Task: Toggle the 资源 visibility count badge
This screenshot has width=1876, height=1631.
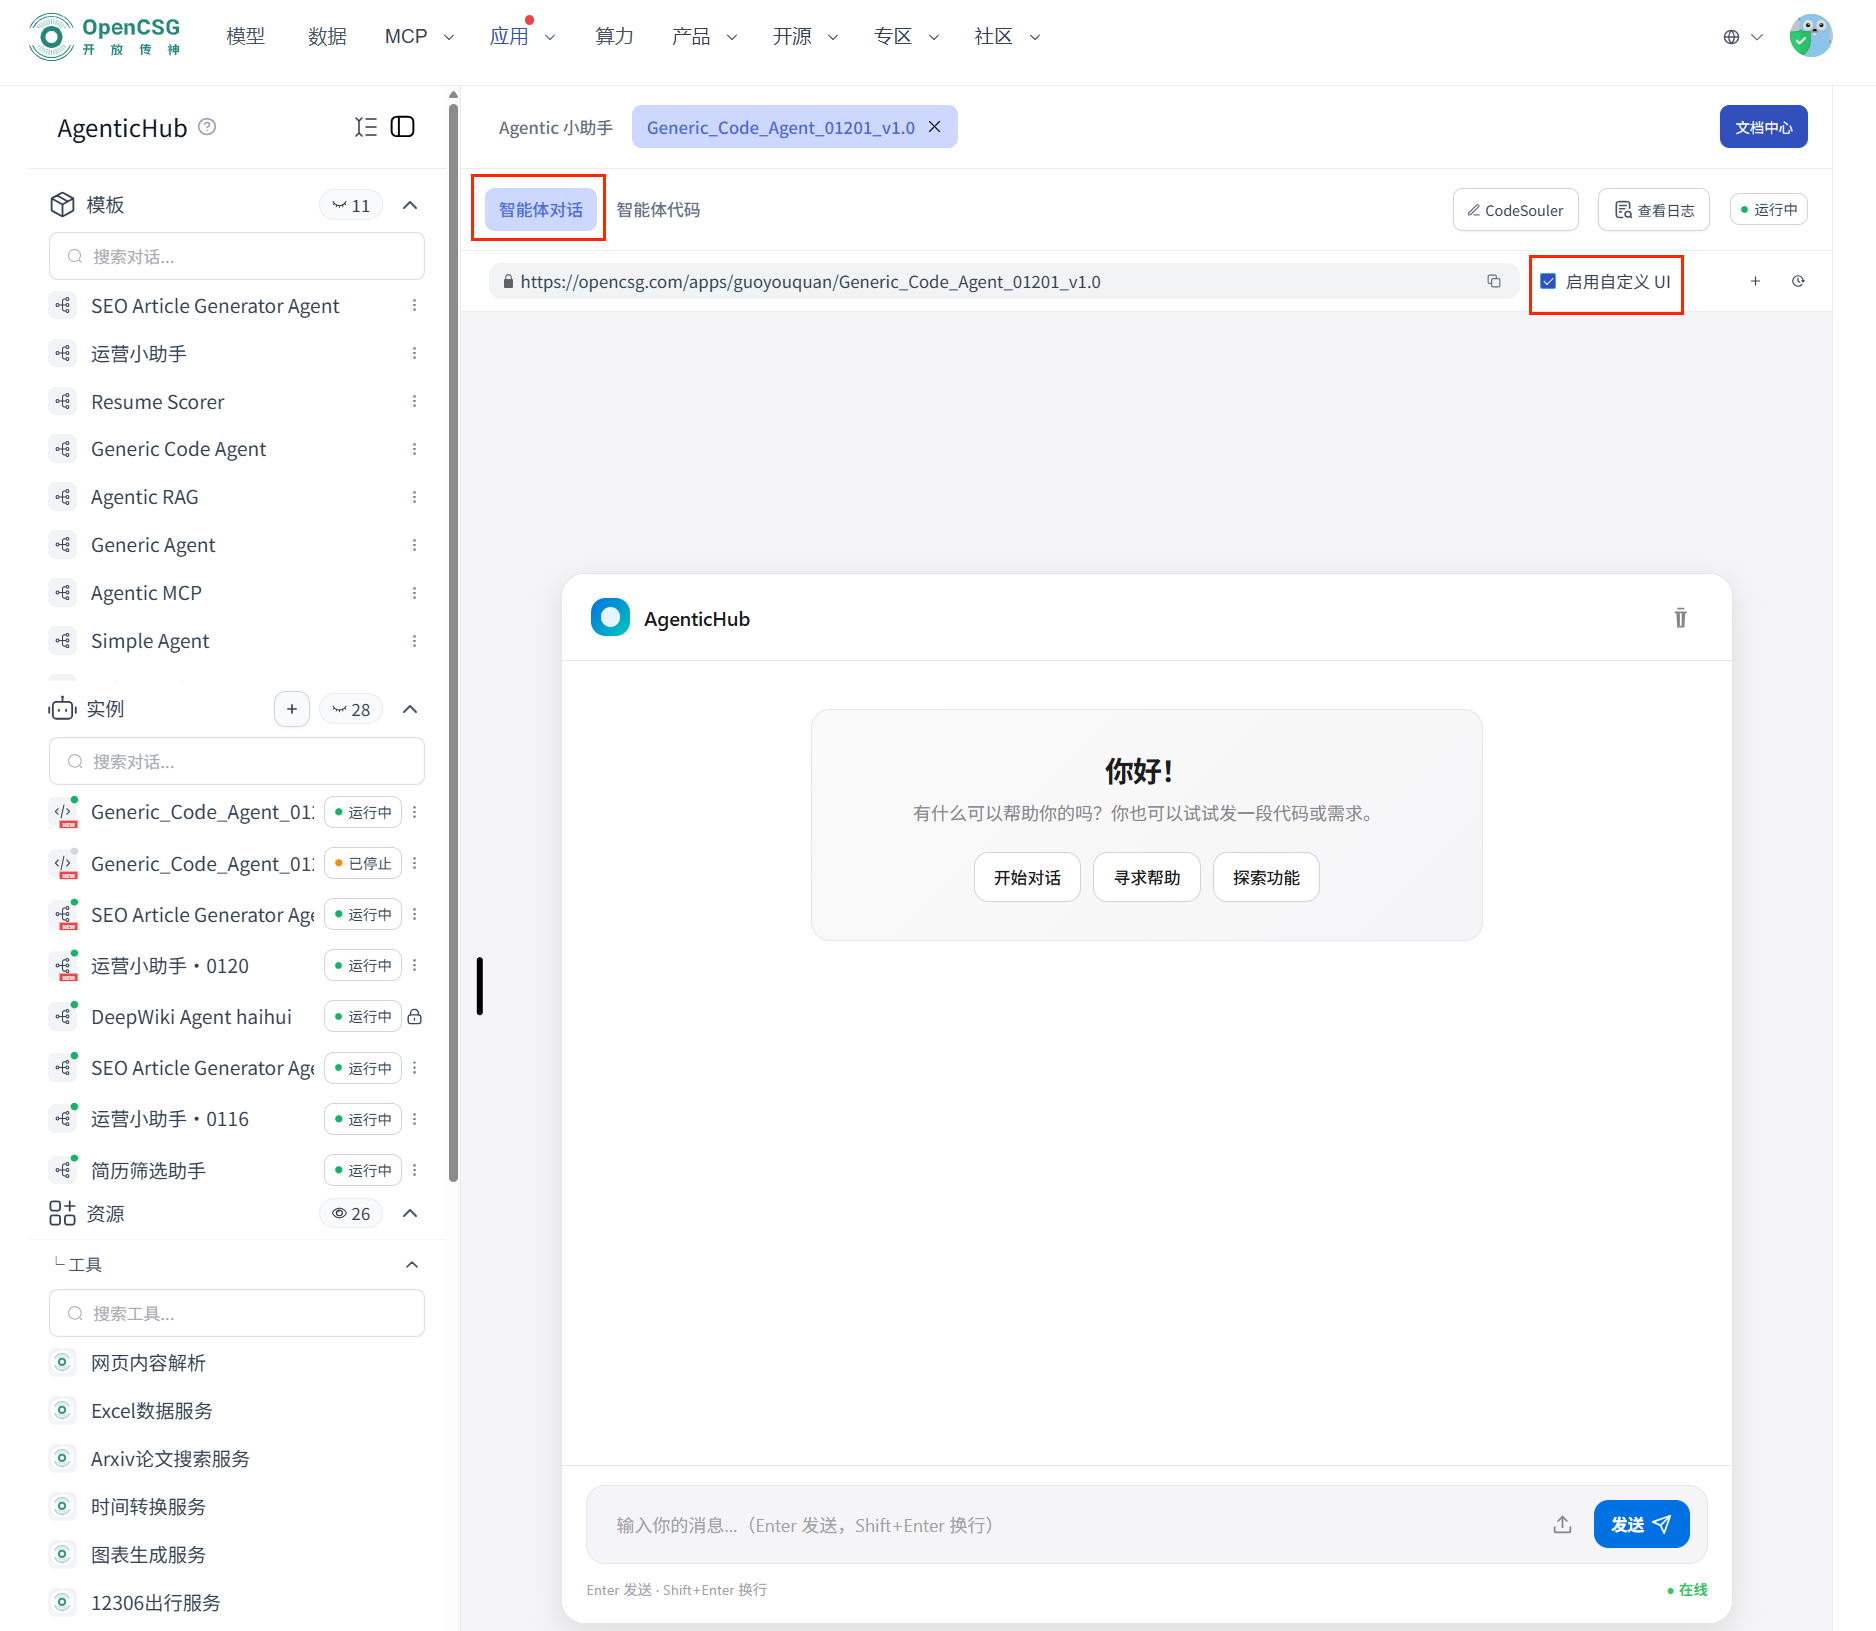Action: [x=351, y=1213]
